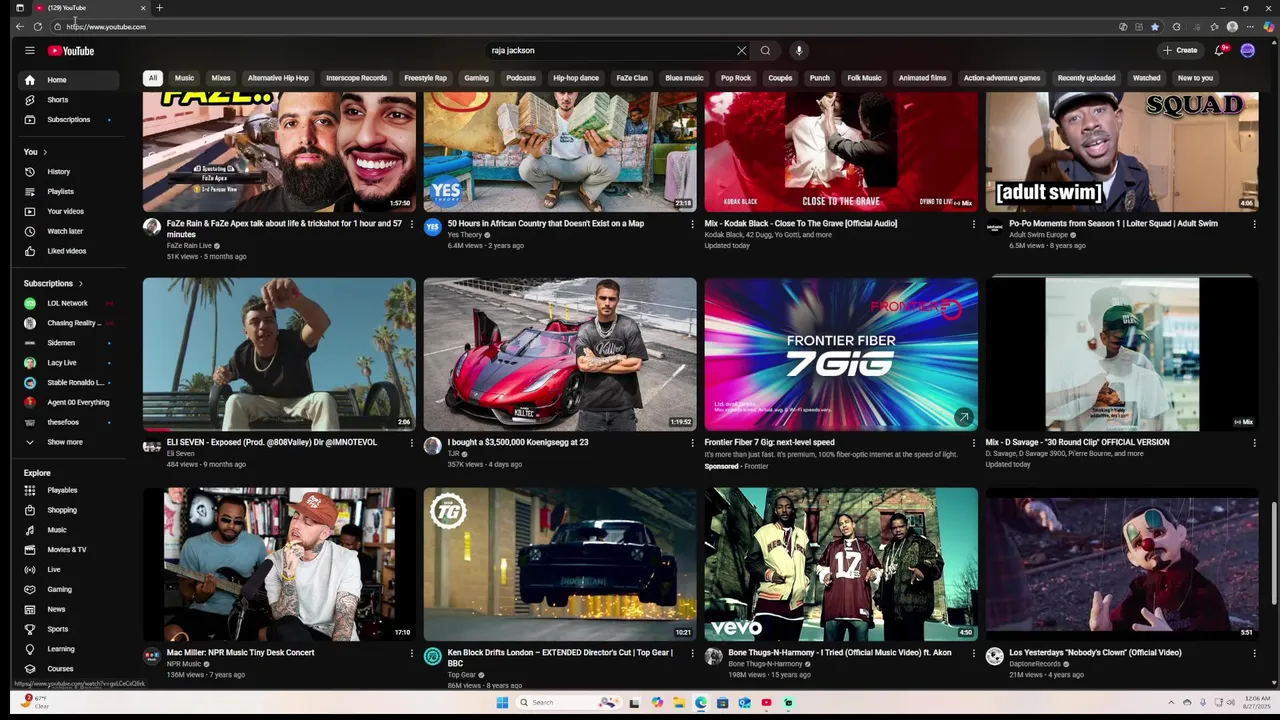The image size is (1280, 720).
Task: Open News under Explore
Action: coord(68,609)
